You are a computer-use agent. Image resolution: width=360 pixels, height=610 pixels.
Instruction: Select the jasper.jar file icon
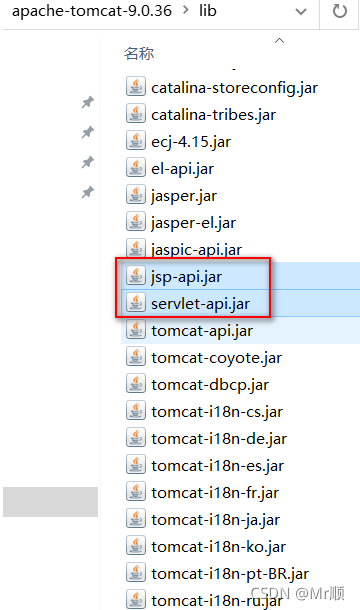point(136,195)
